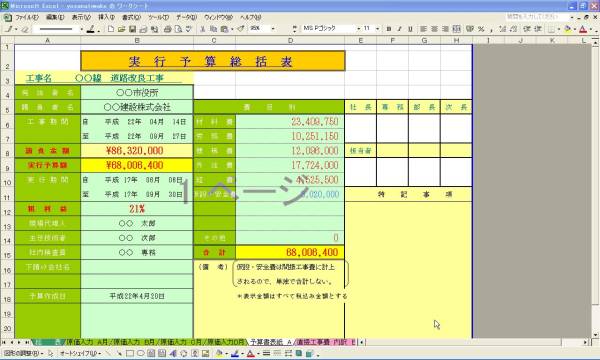
Task: Click the Merge and Center icon
Action: (x=457, y=29)
